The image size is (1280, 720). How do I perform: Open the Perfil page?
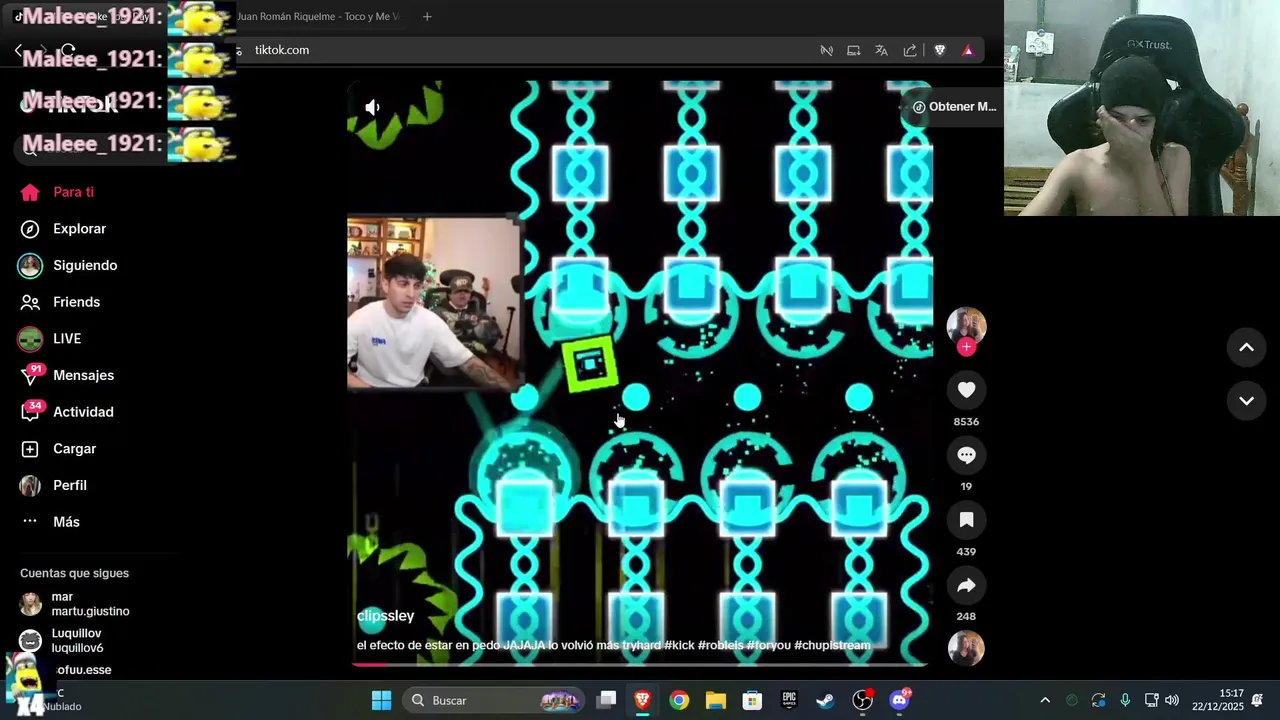point(70,485)
